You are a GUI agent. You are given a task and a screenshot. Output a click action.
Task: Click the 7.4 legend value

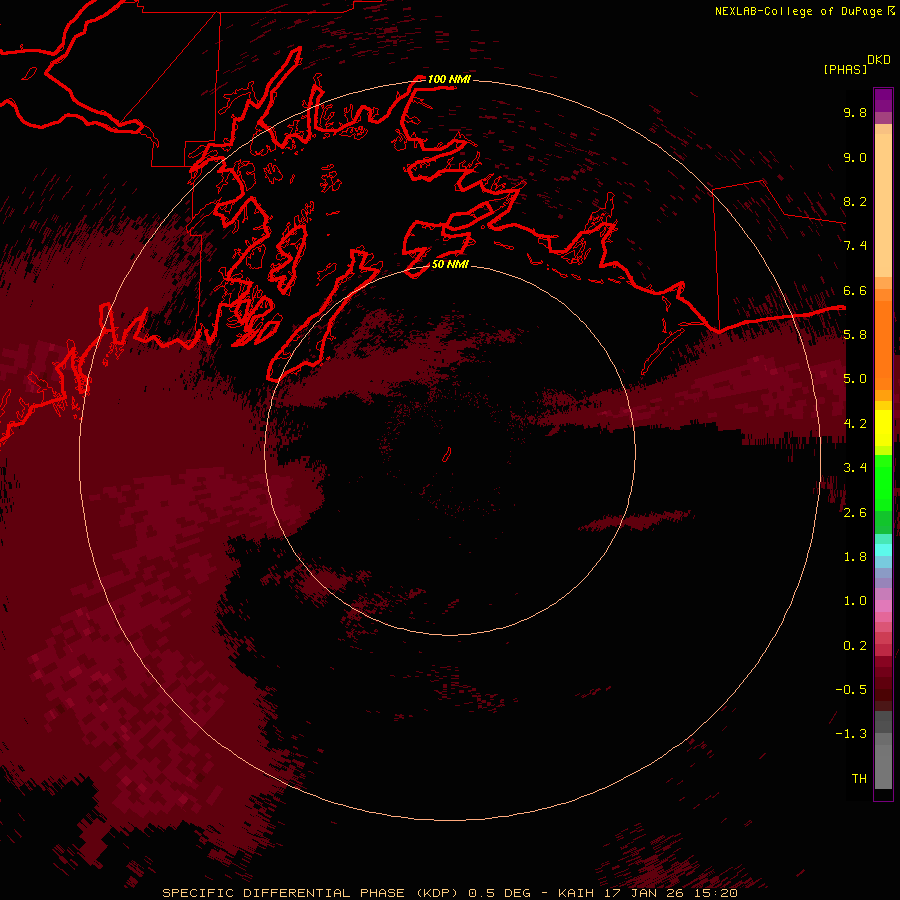pos(855,246)
